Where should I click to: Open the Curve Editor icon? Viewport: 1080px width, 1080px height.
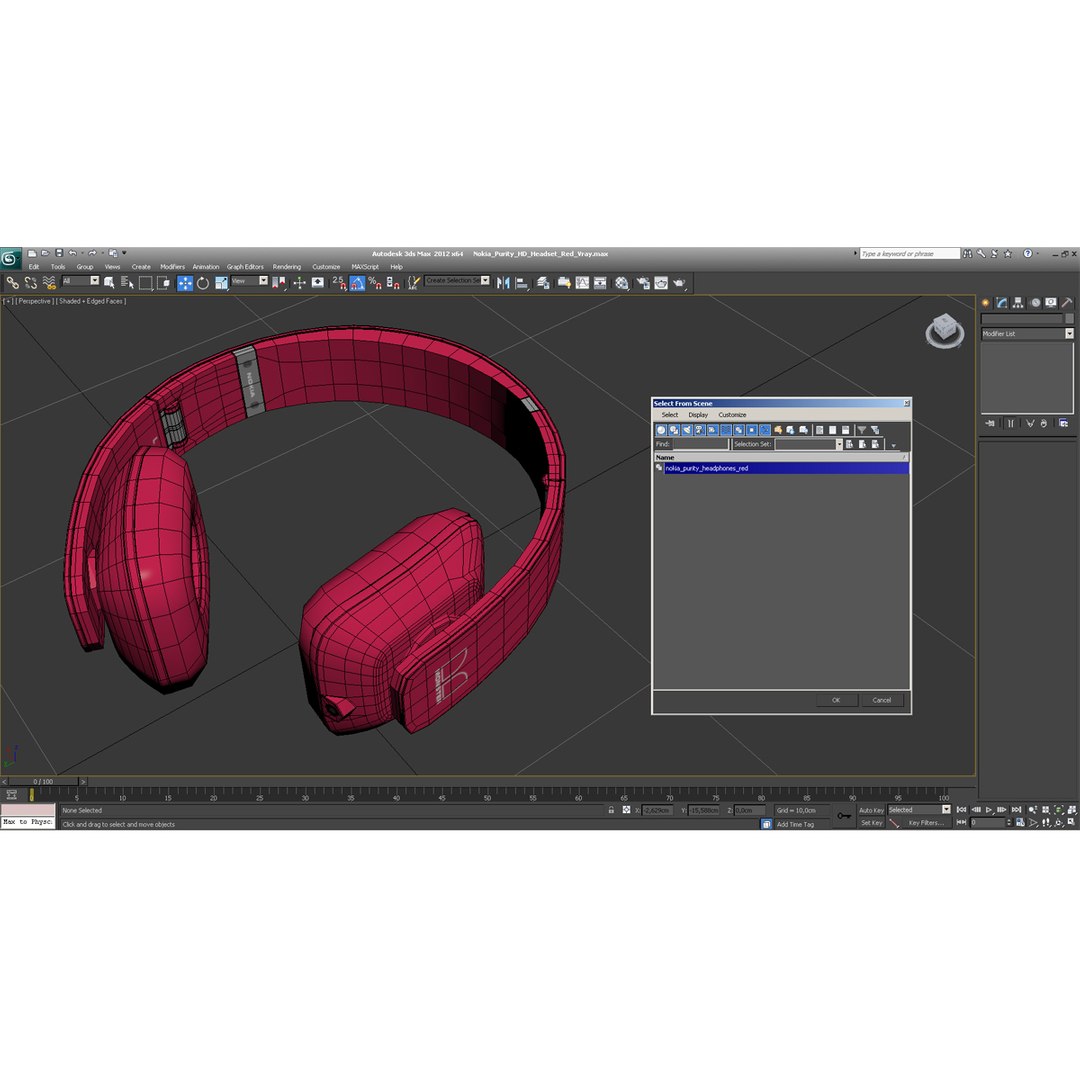click(582, 282)
